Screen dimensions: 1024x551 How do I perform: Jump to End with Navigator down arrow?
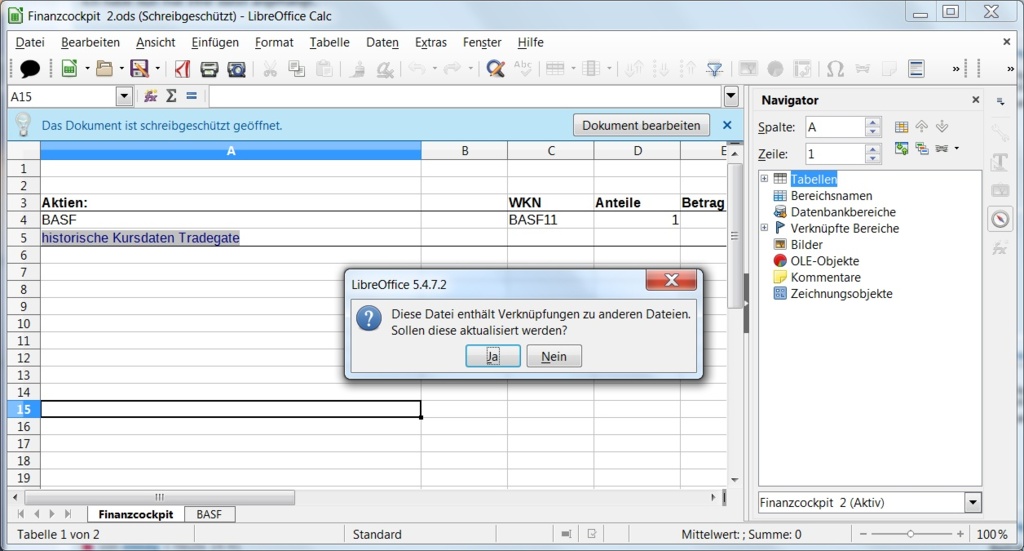point(942,127)
